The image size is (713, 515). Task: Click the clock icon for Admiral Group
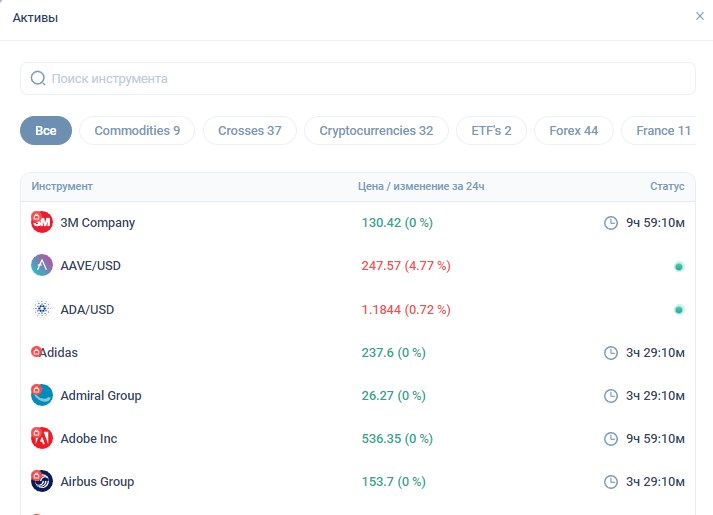tap(611, 395)
